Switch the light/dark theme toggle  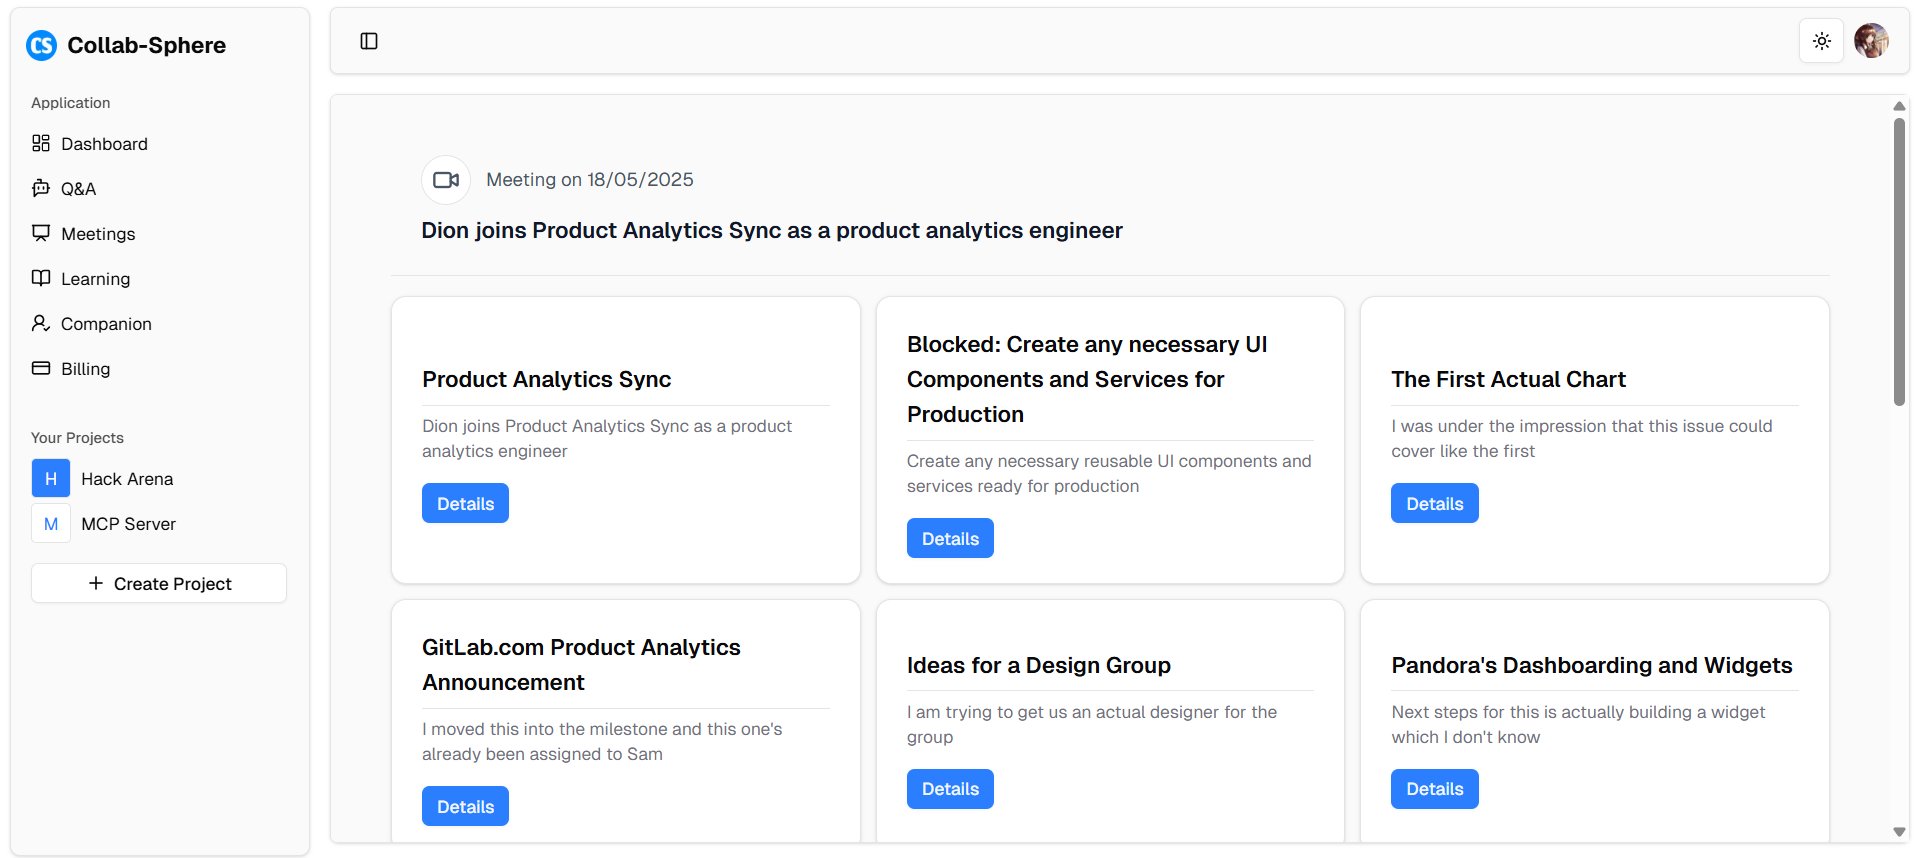[x=1821, y=41]
